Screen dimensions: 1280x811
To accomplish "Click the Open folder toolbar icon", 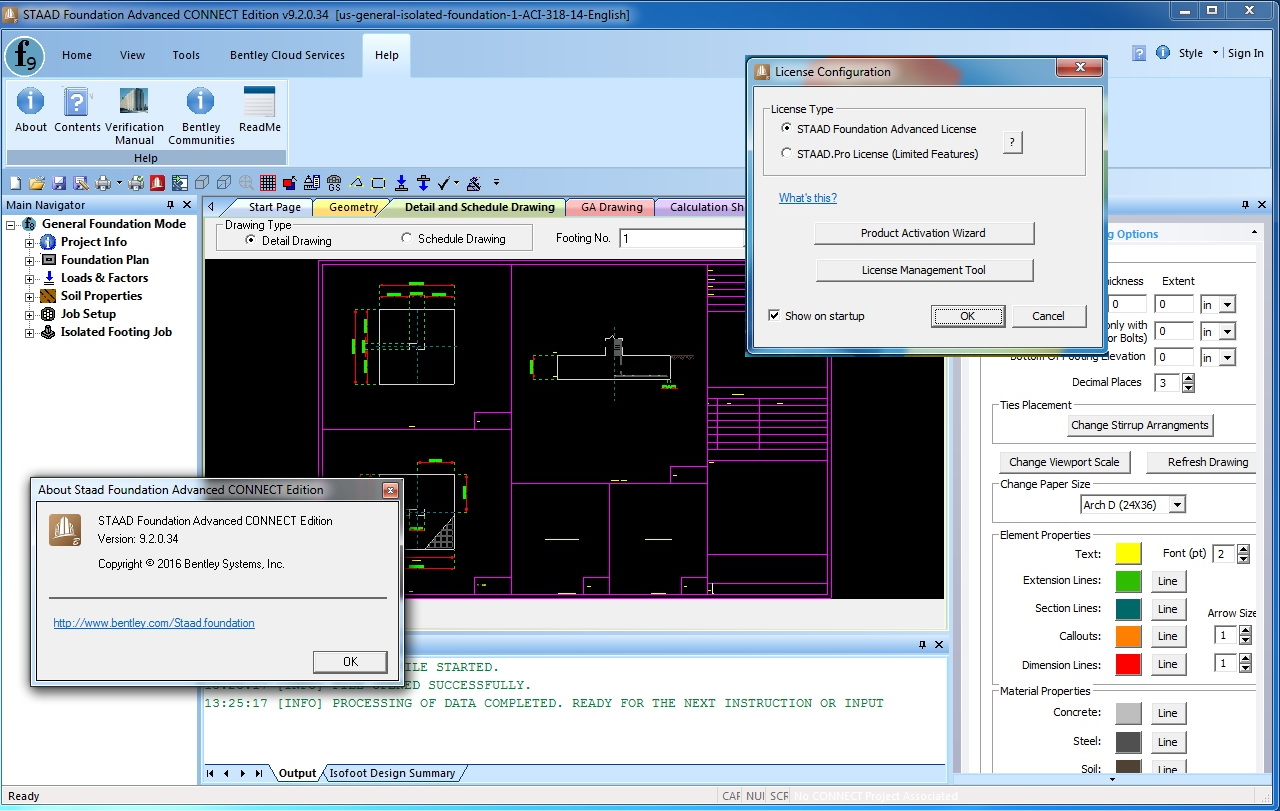I will (x=37, y=183).
